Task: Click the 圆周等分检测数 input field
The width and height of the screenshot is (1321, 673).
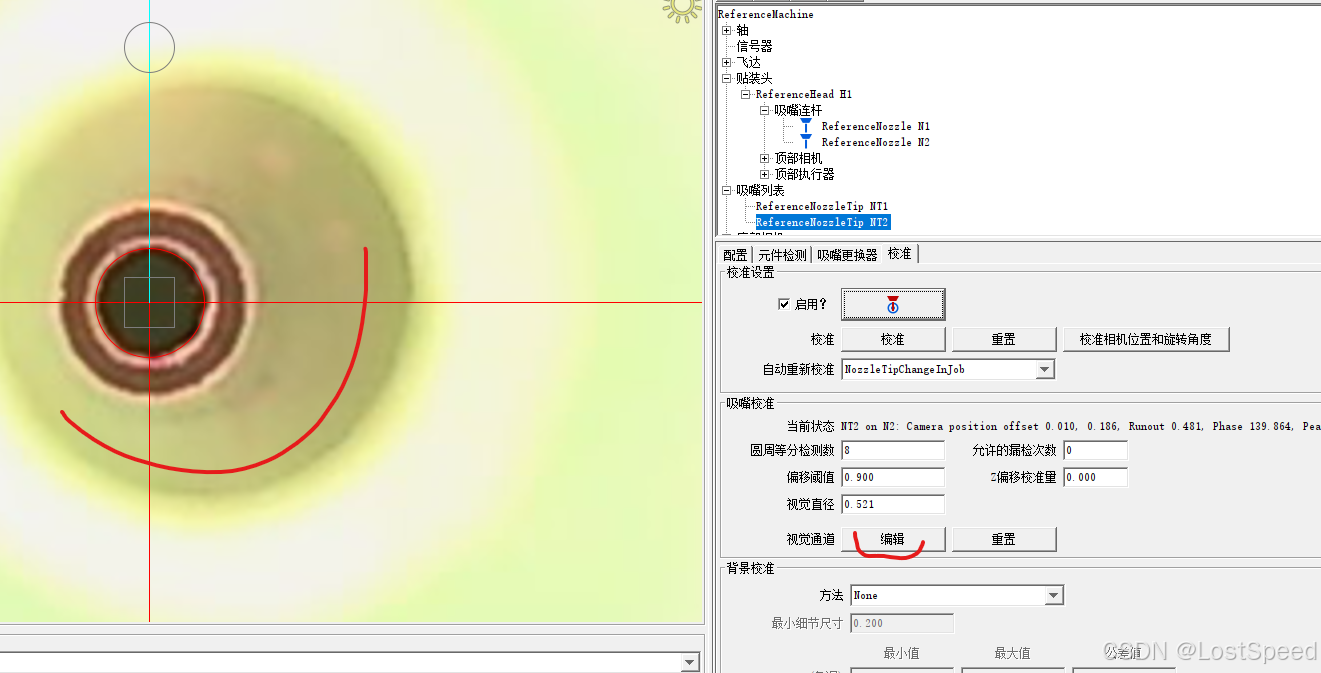Action: tap(893, 451)
